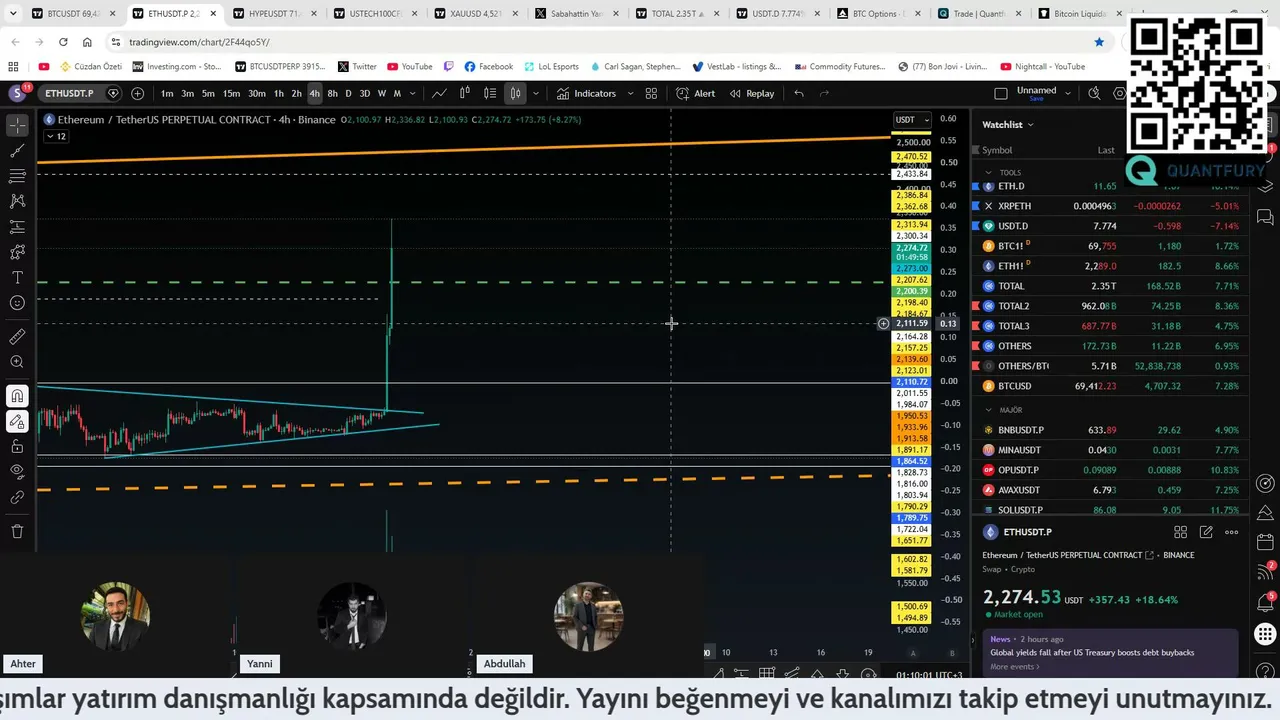
Task: Expand chart type dropdown arrow
Action: 536,93
